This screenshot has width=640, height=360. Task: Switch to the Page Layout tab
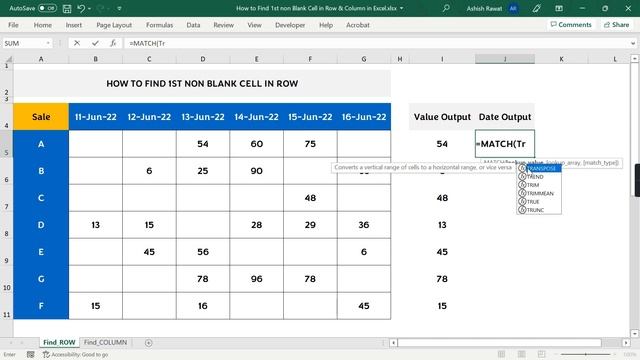click(114, 25)
